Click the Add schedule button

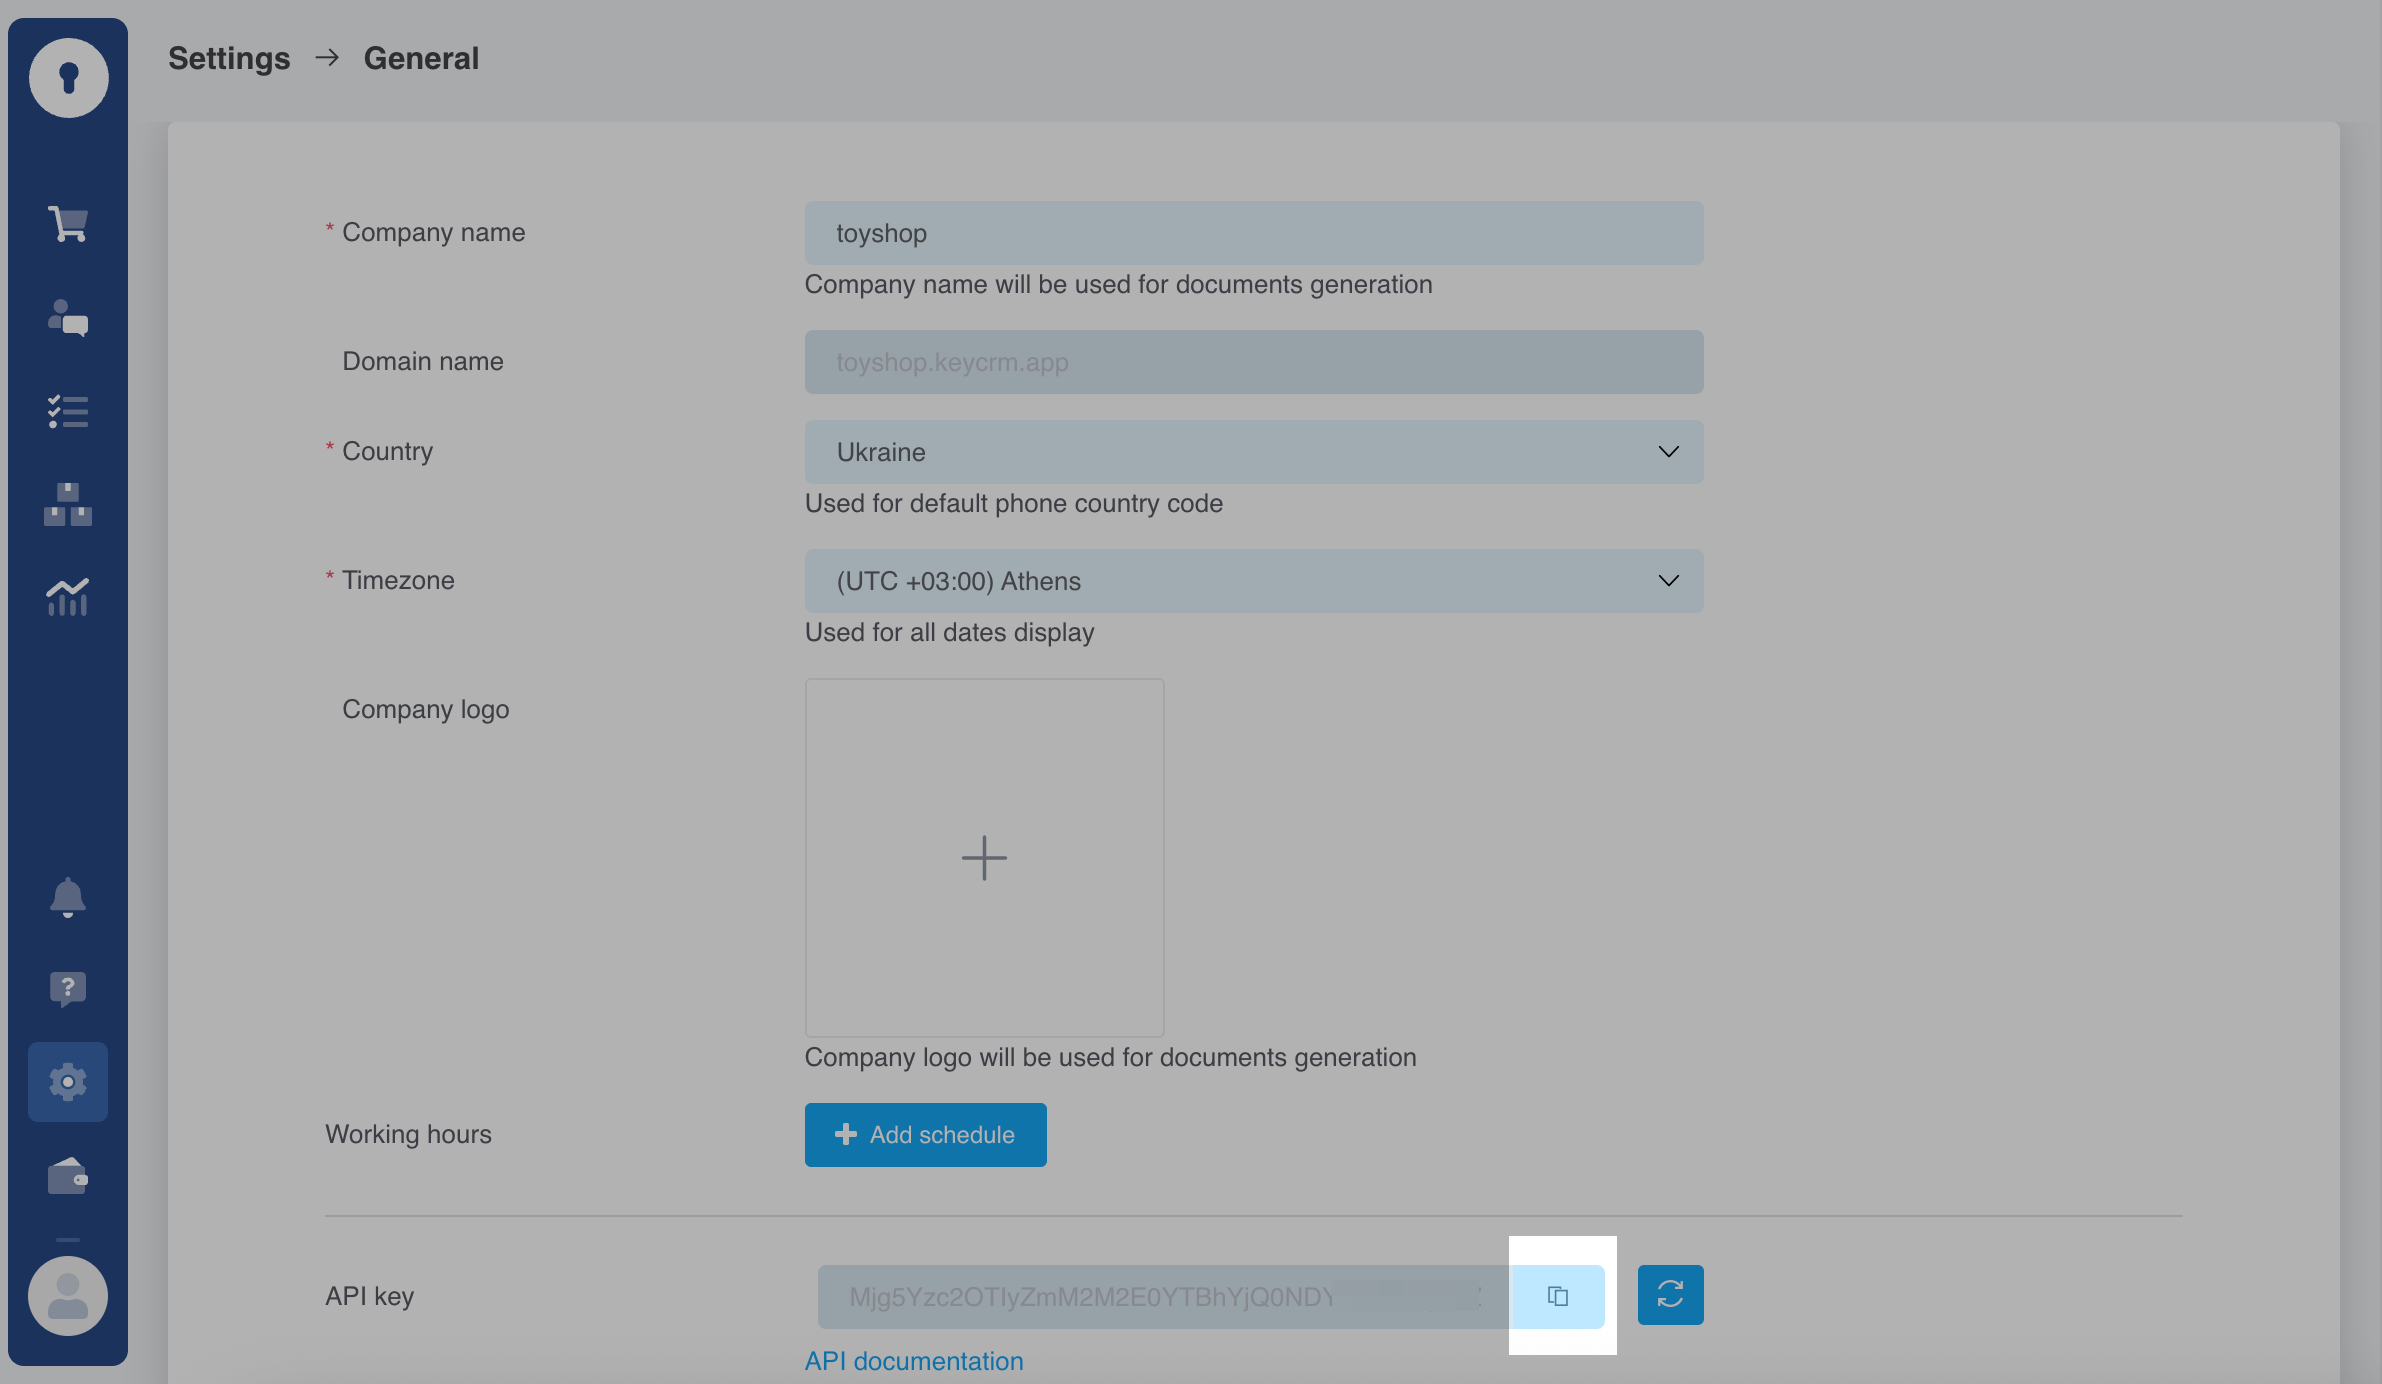point(925,1135)
